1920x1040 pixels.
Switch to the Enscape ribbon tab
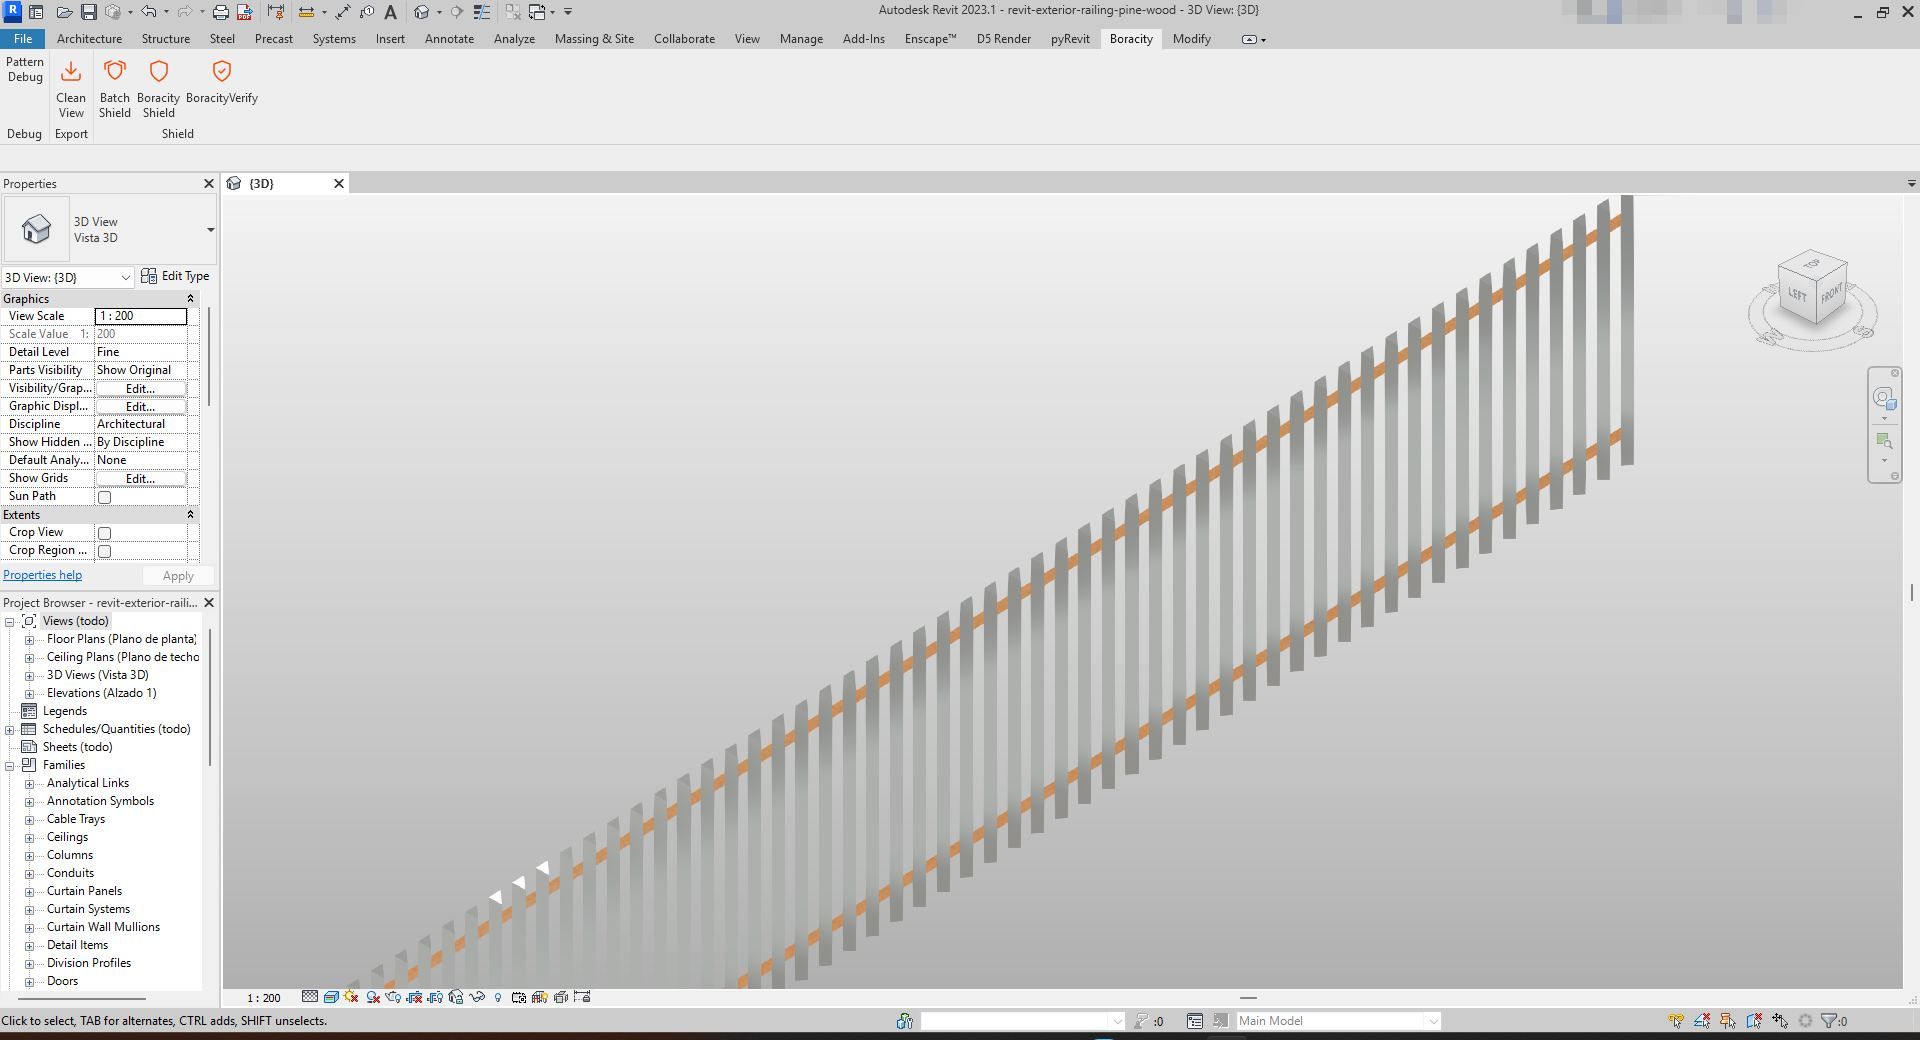click(x=930, y=39)
